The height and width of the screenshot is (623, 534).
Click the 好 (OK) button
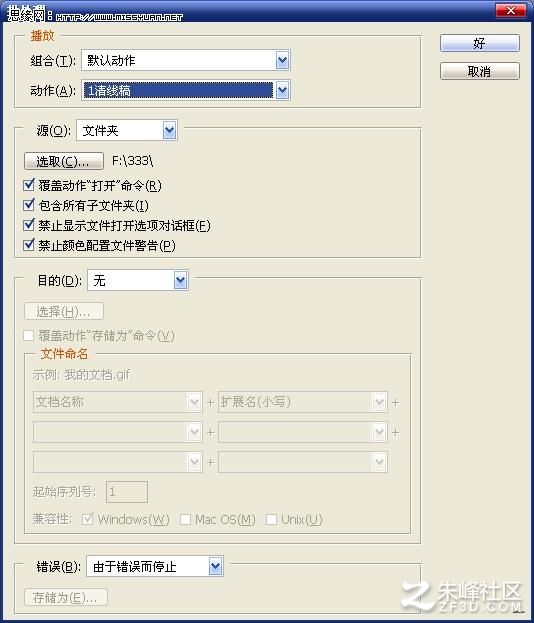(x=480, y=43)
